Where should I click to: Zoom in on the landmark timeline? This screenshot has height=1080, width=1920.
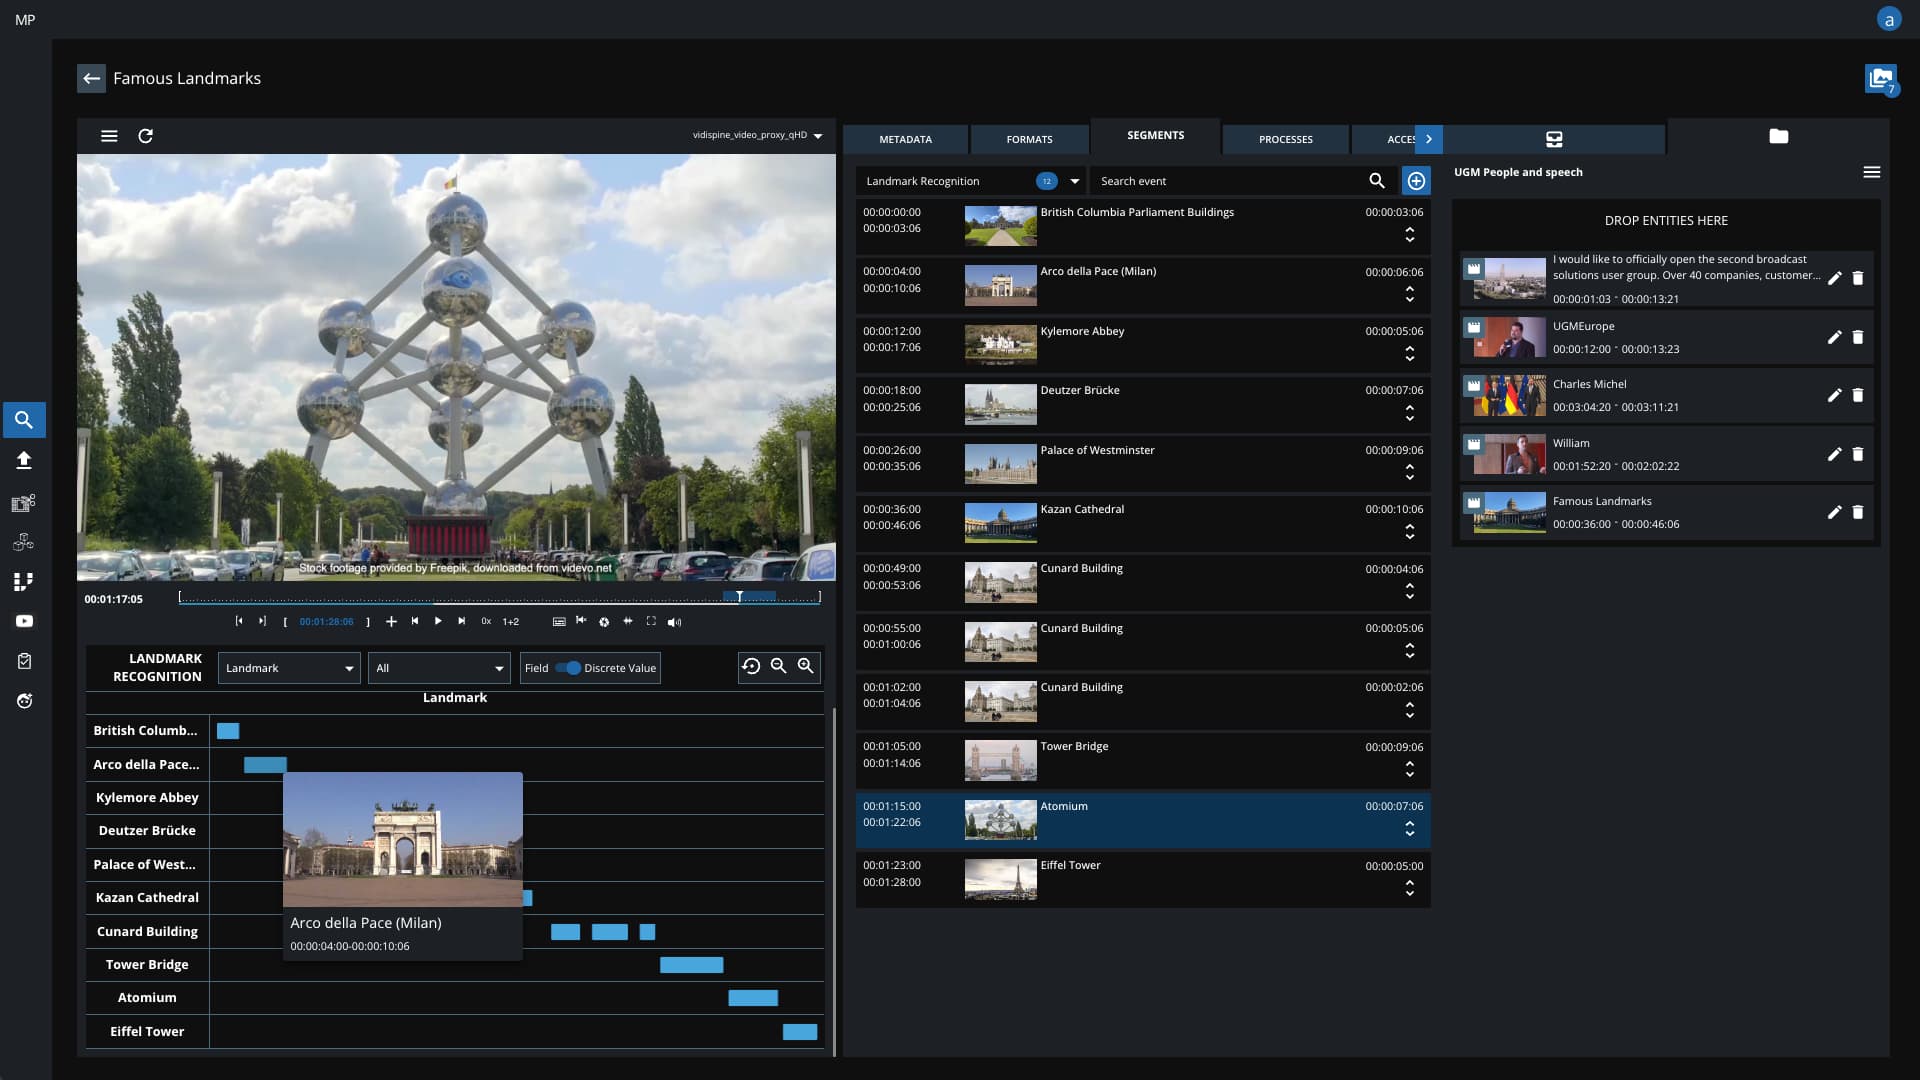pos(805,667)
